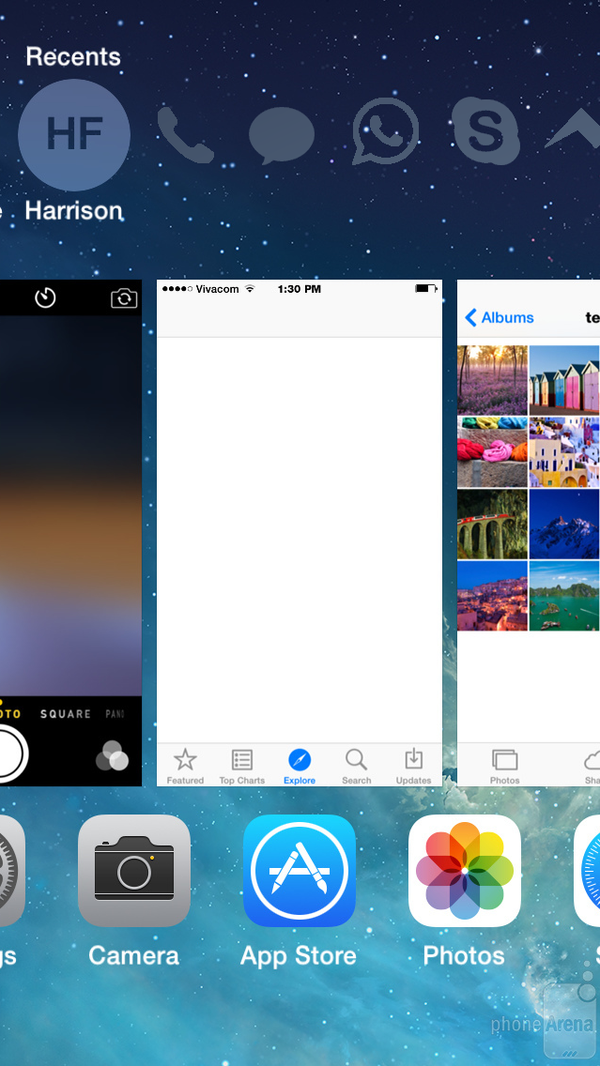Open the colorful beach huts photo

tap(564, 380)
